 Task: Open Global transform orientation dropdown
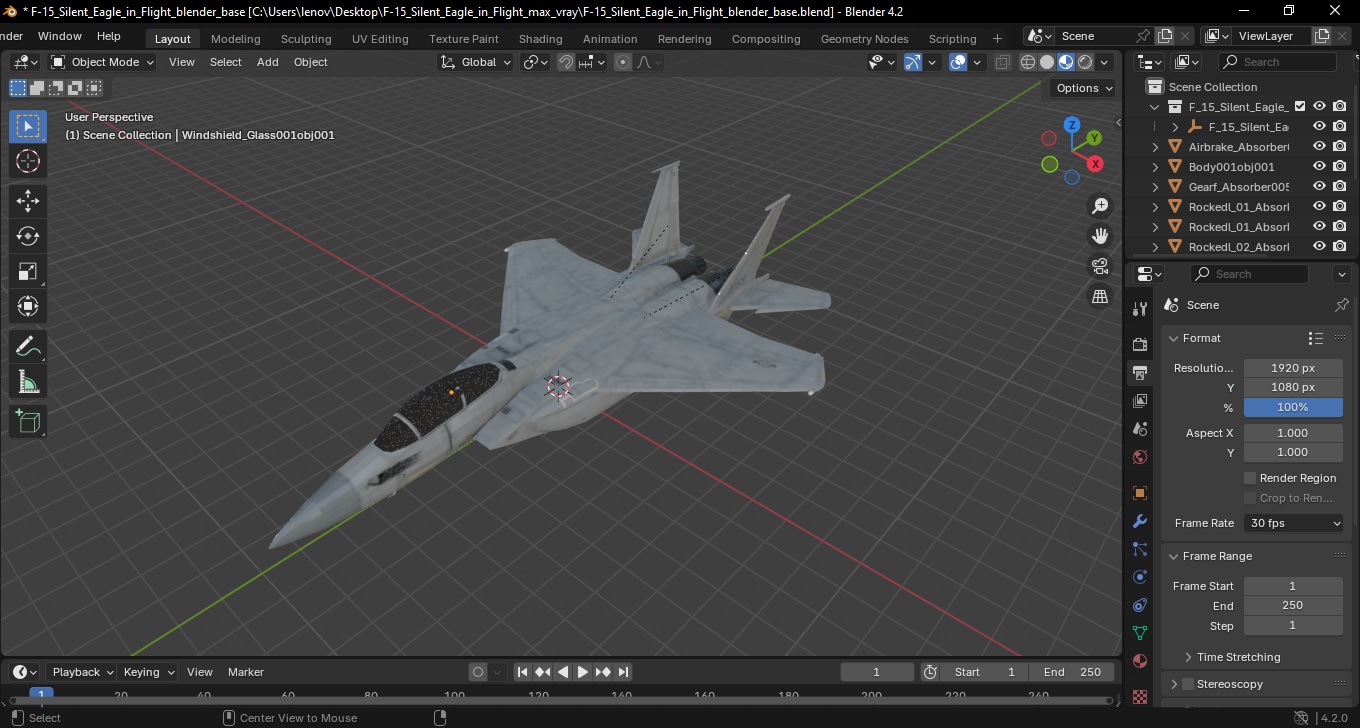tap(476, 62)
